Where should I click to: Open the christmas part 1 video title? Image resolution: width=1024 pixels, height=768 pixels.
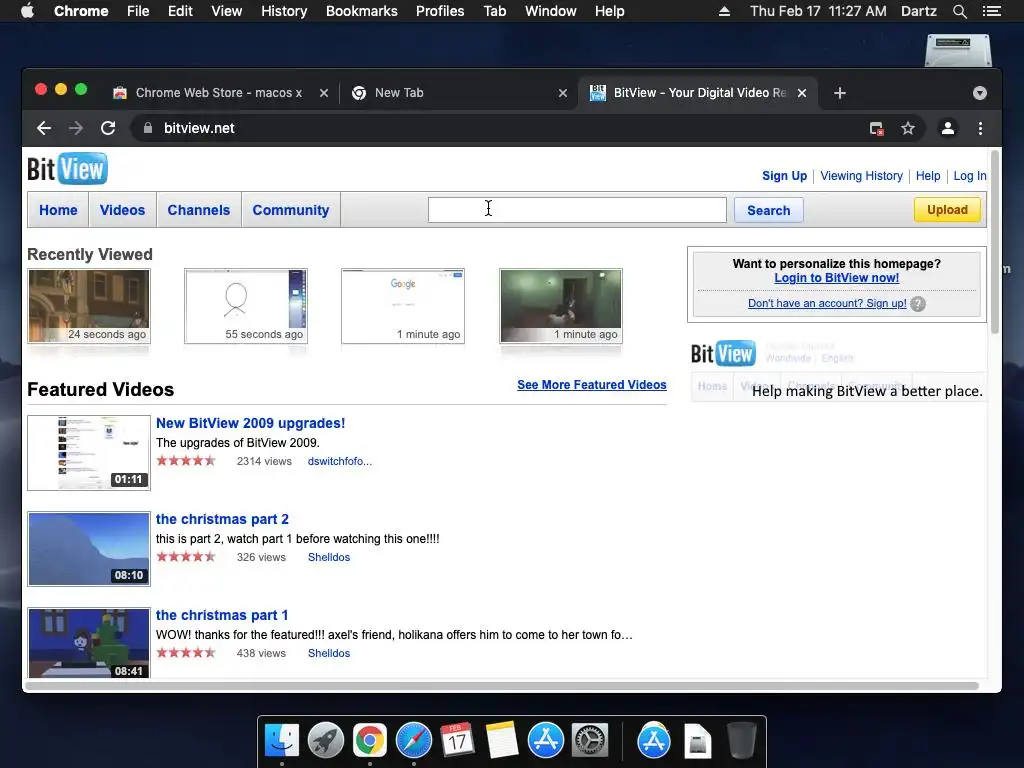pyautogui.click(x=222, y=615)
